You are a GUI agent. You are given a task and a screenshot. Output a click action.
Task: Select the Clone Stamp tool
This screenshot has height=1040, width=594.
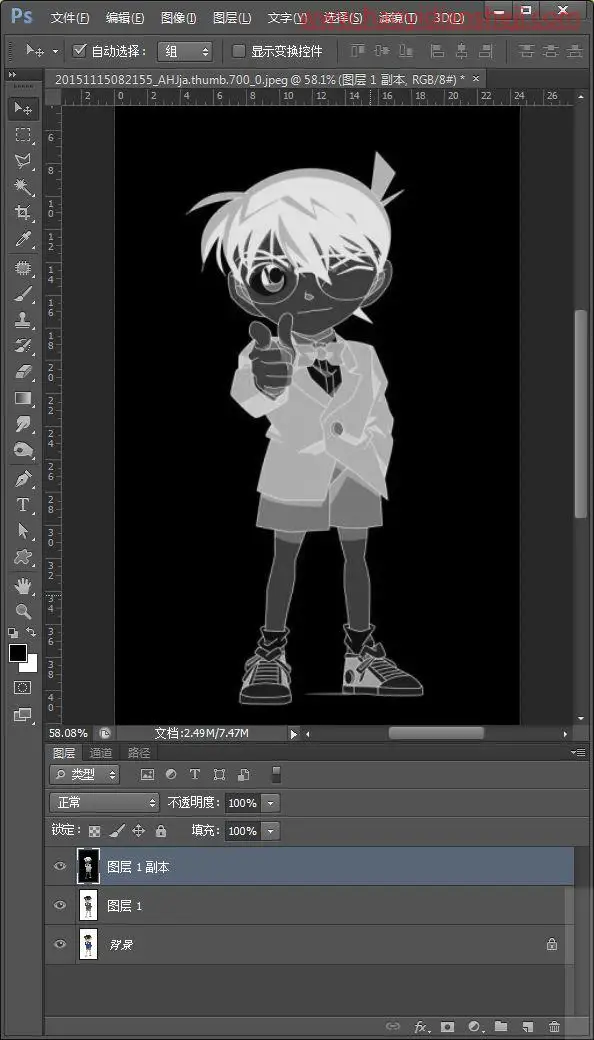coord(23,320)
